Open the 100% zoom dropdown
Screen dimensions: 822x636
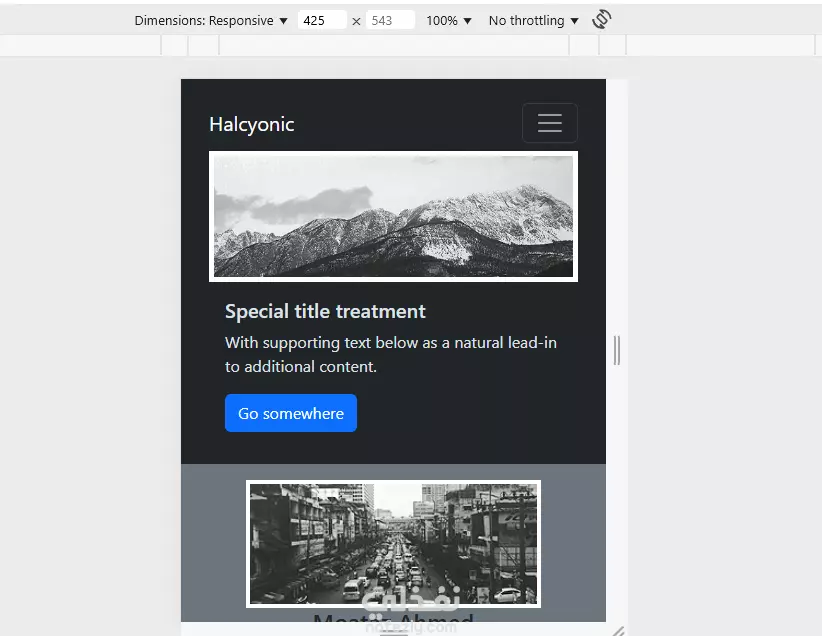(x=449, y=20)
